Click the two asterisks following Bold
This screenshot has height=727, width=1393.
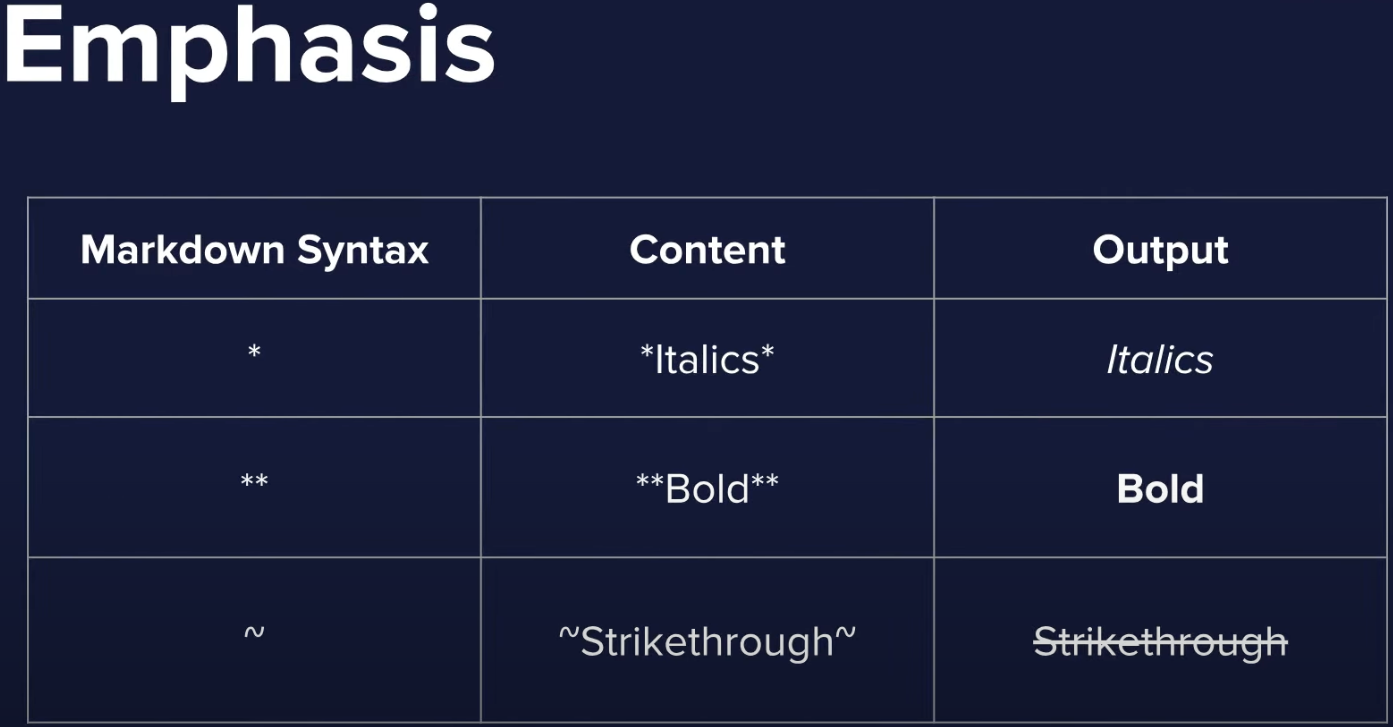(765, 483)
